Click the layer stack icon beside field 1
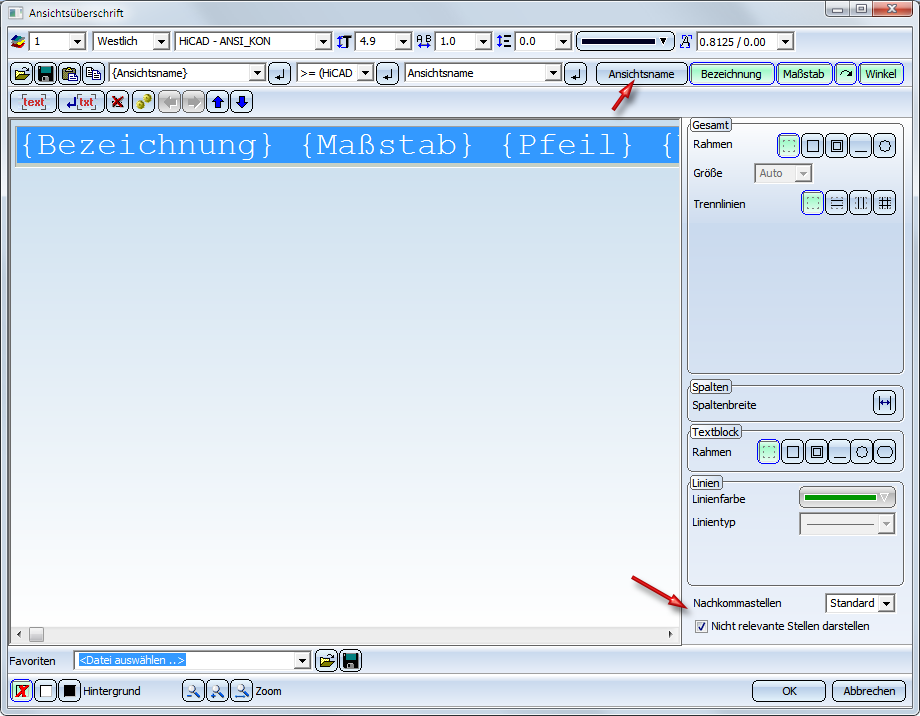The image size is (920, 716). (18, 42)
